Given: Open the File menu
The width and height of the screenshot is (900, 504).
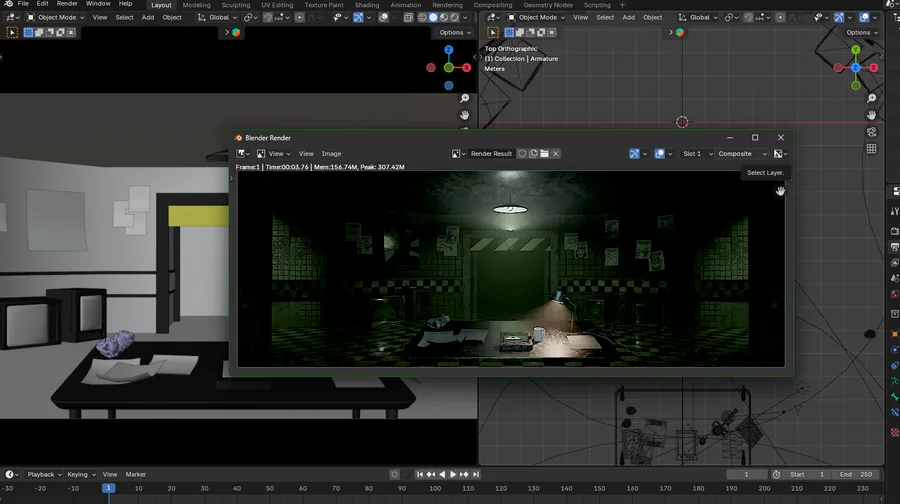Looking at the screenshot, I should click(x=23, y=4).
